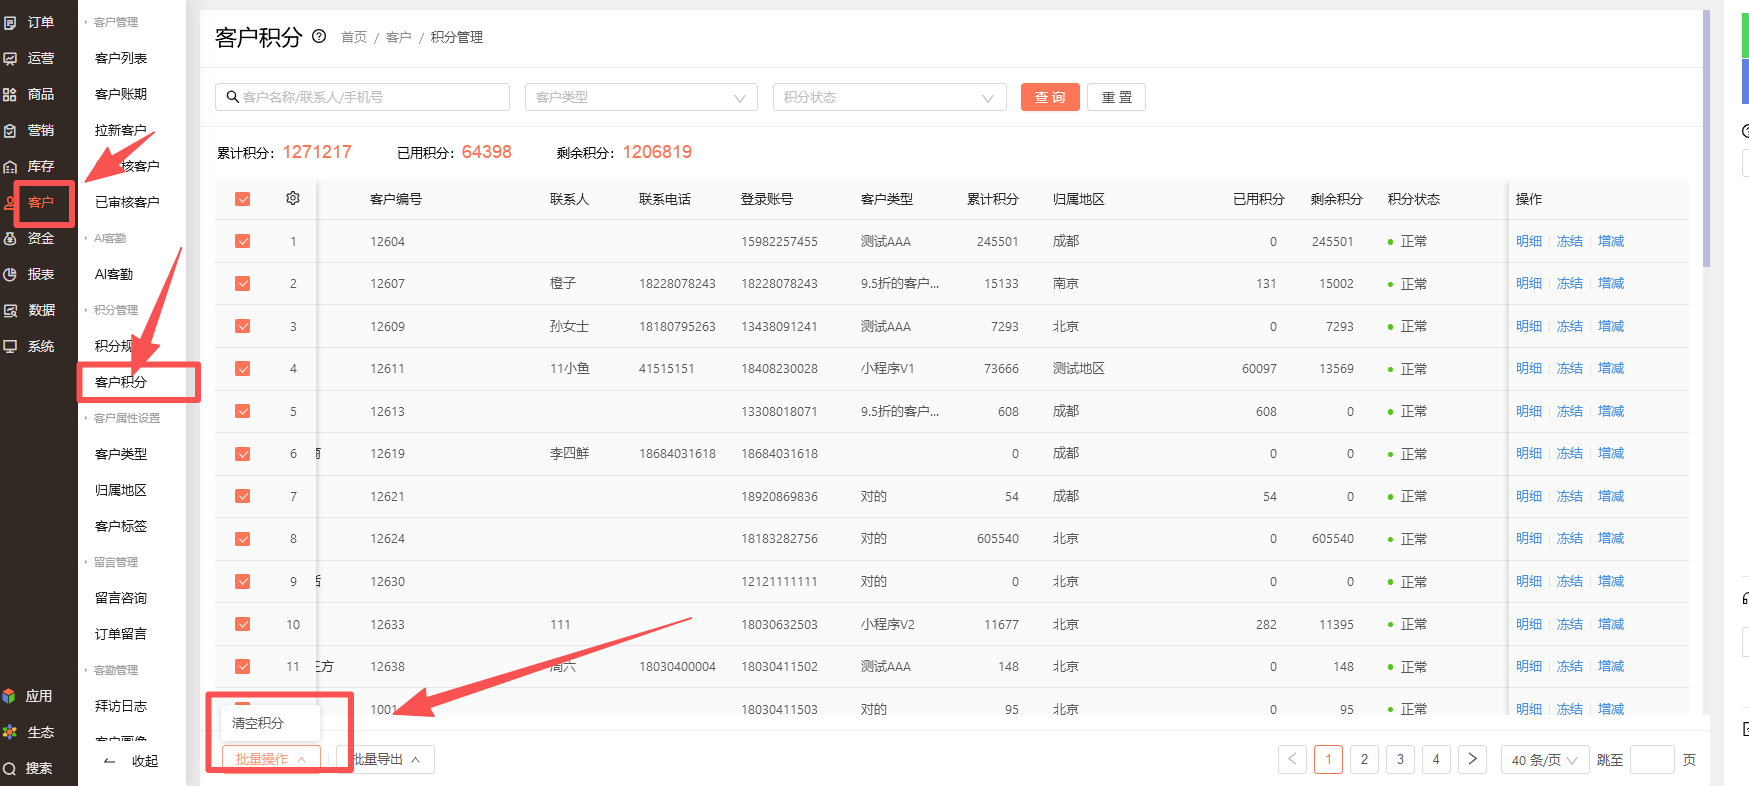Open the 库存 section icon
The height and width of the screenshot is (786, 1749).
(10, 166)
